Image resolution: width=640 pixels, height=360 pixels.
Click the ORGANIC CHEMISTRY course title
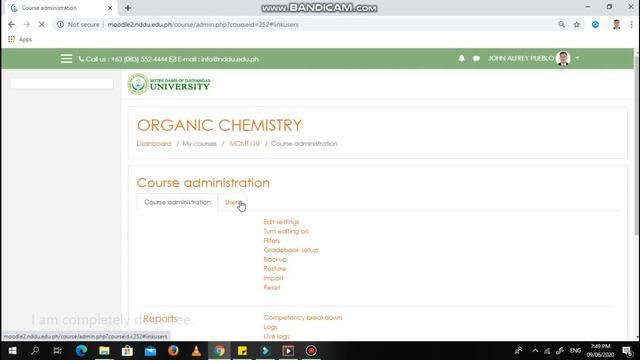pyautogui.click(x=219, y=125)
